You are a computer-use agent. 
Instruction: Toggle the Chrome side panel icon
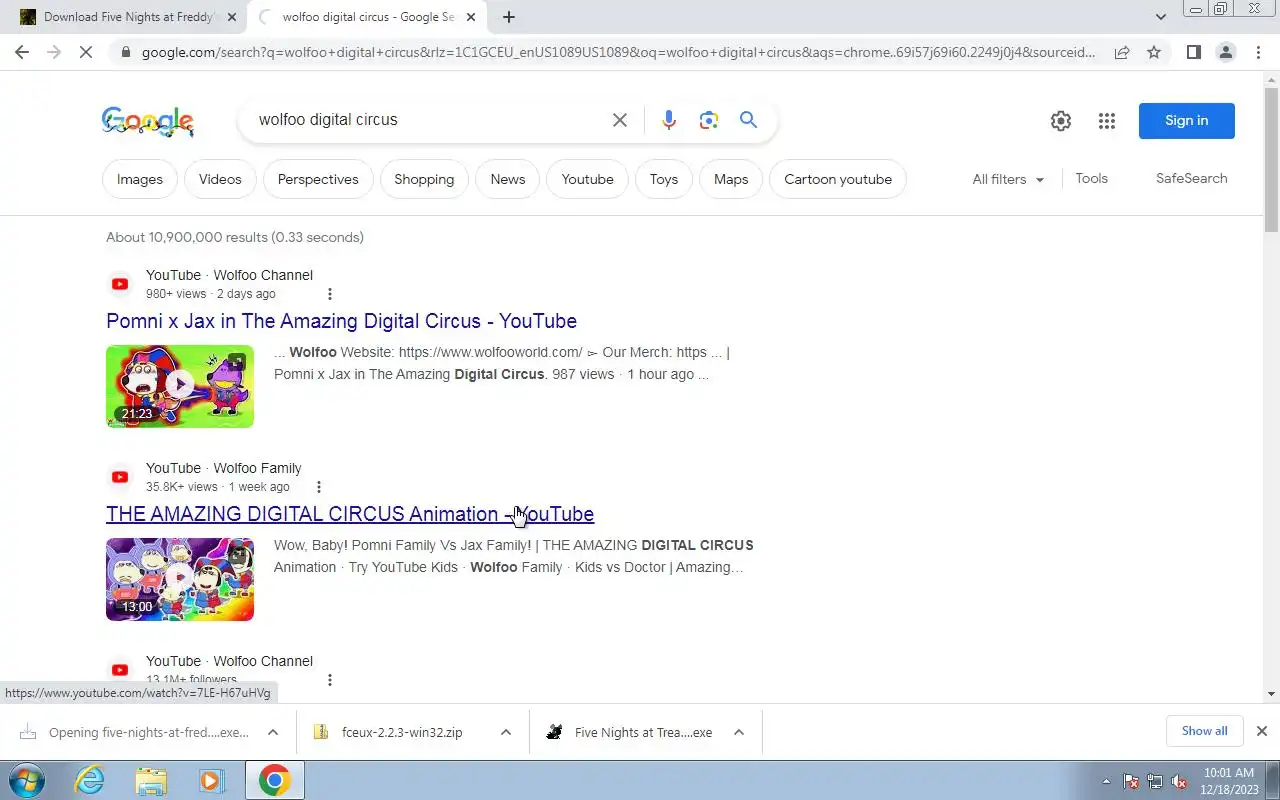click(1193, 52)
